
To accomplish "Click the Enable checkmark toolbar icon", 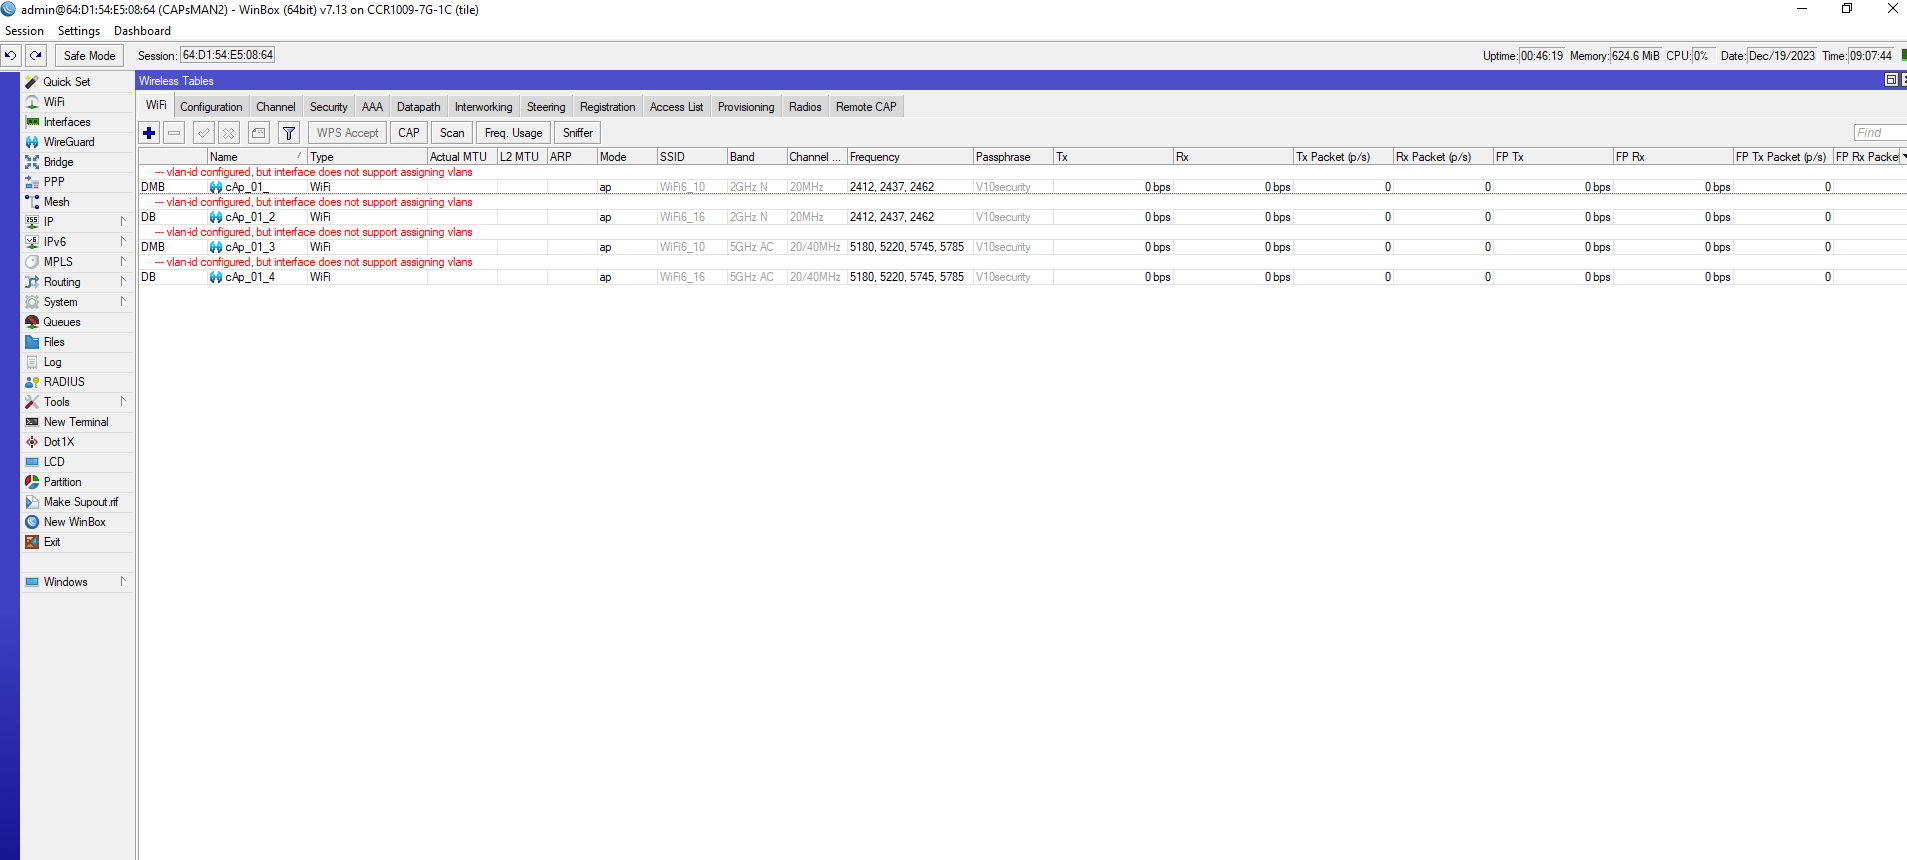I will pyautogui.click(x=204, y=133).
